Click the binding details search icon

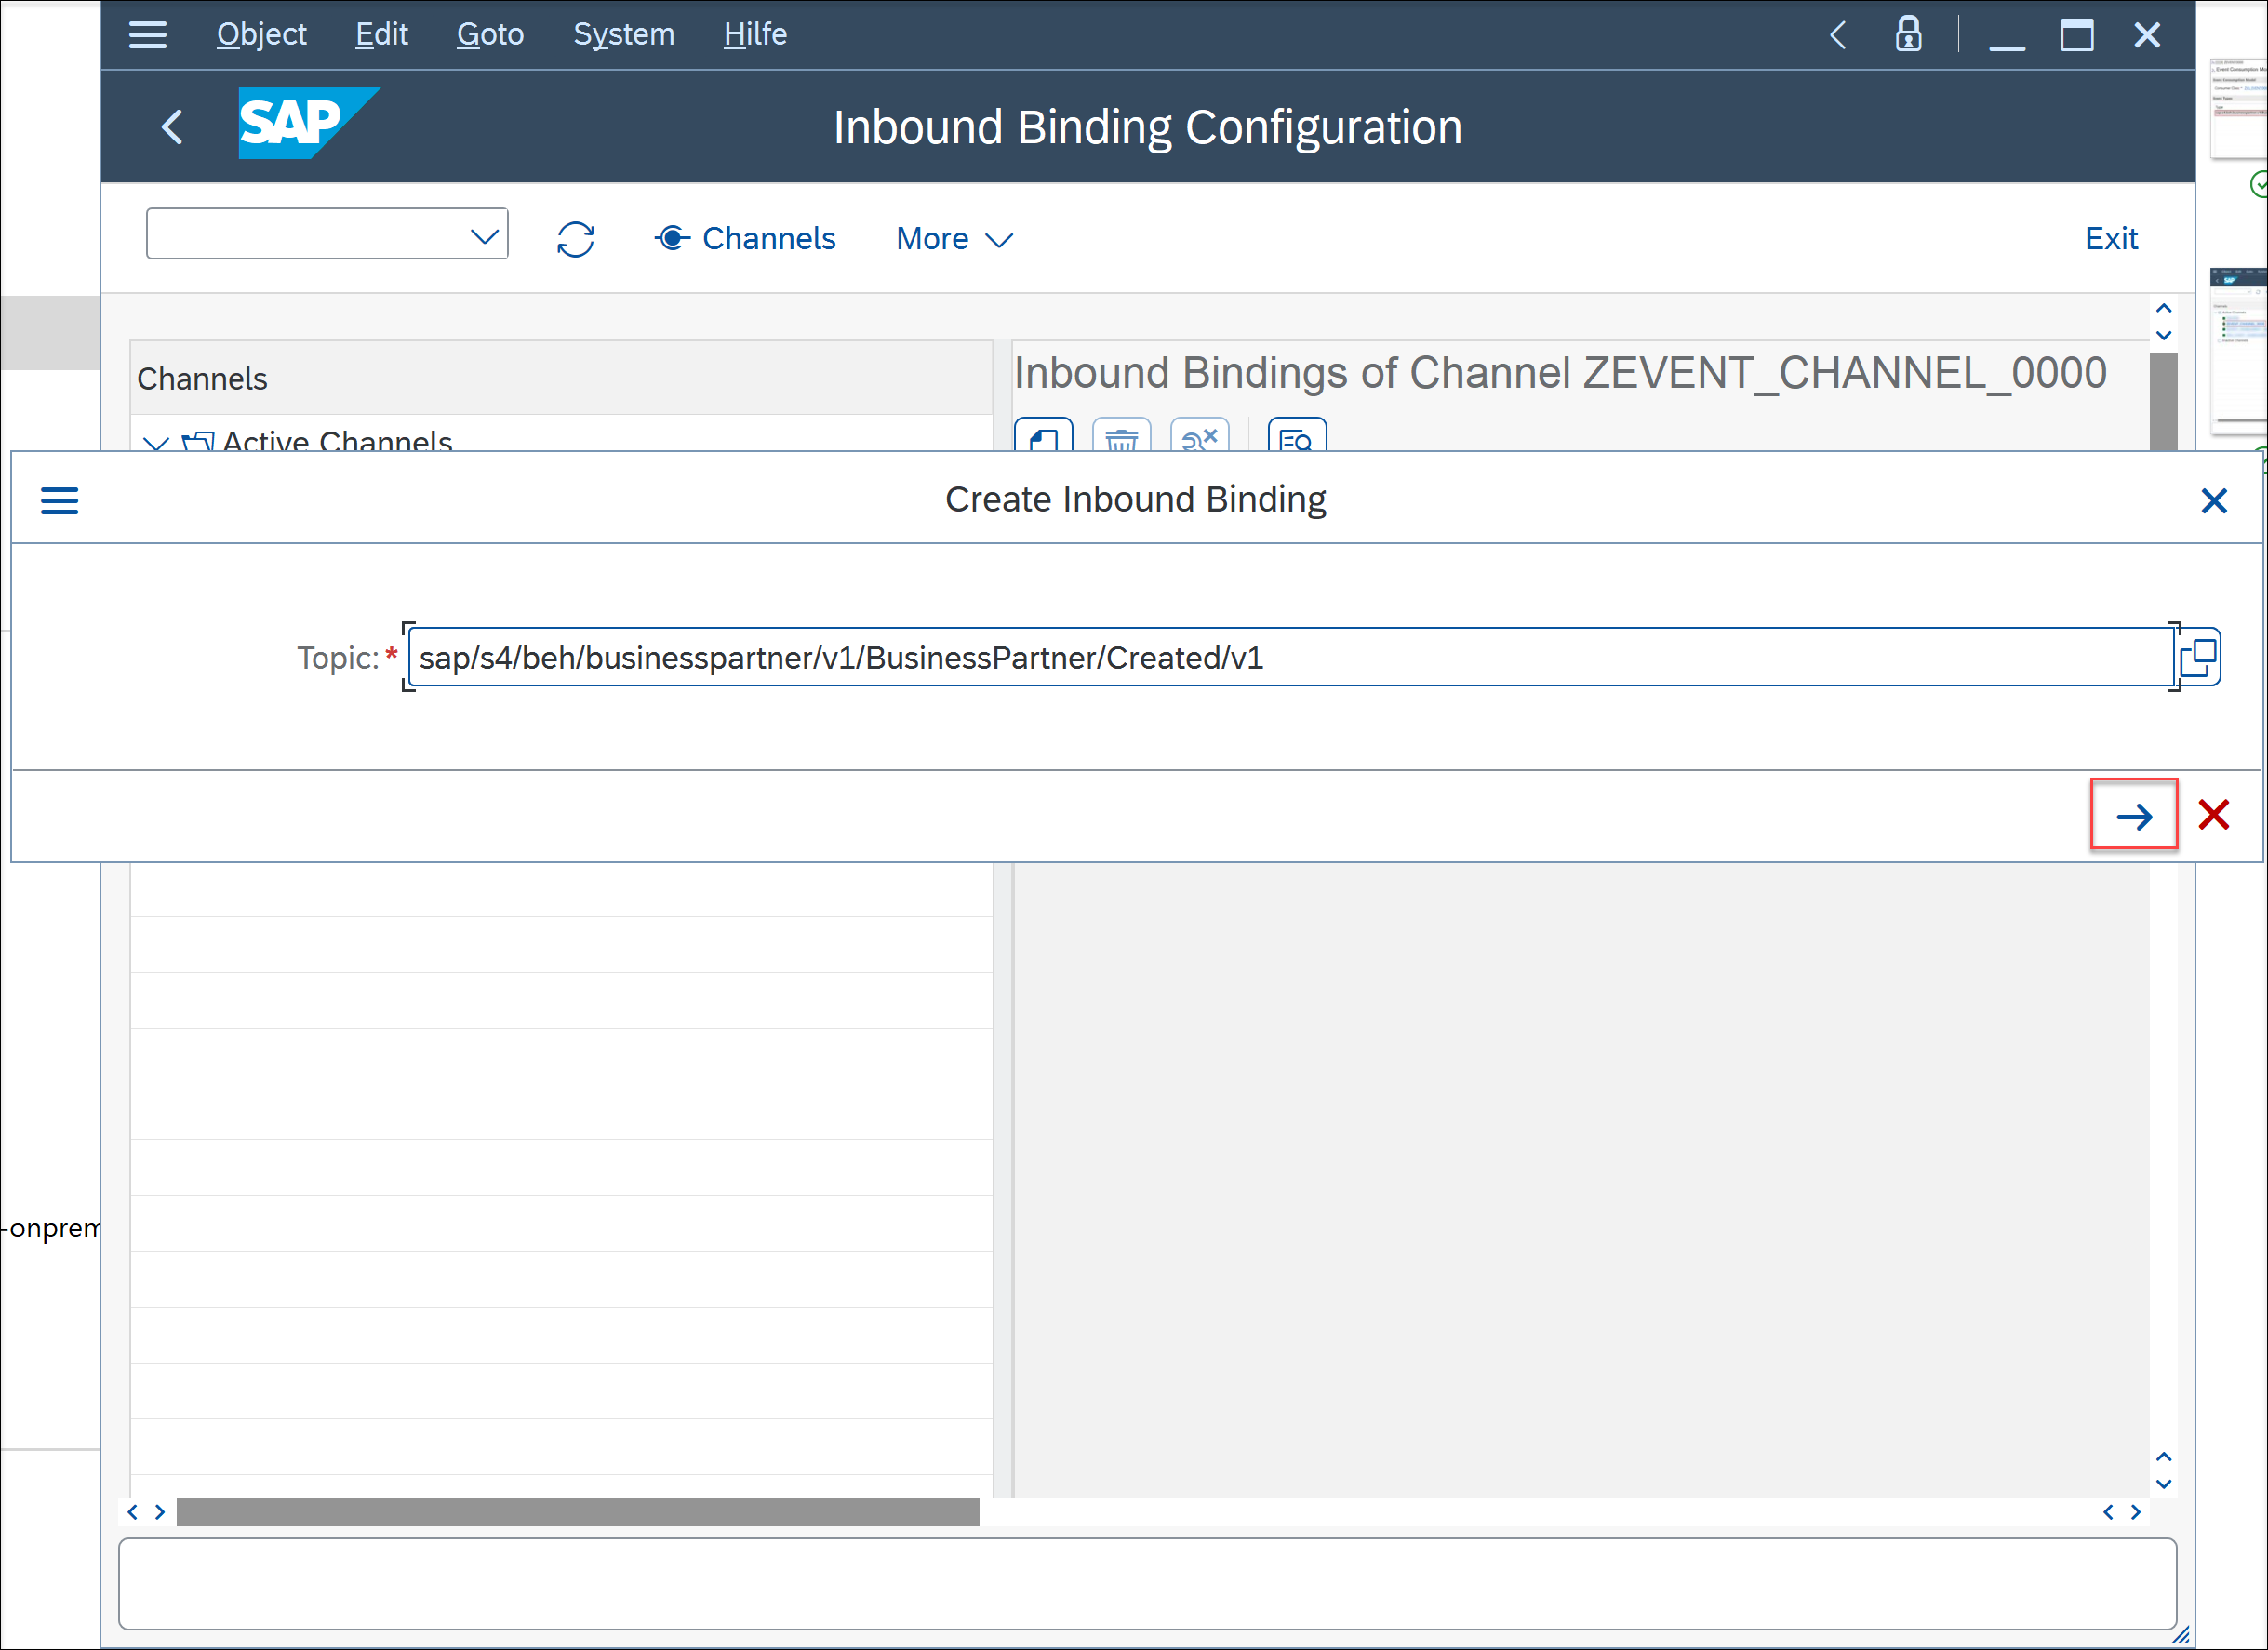pos(1297,435)
